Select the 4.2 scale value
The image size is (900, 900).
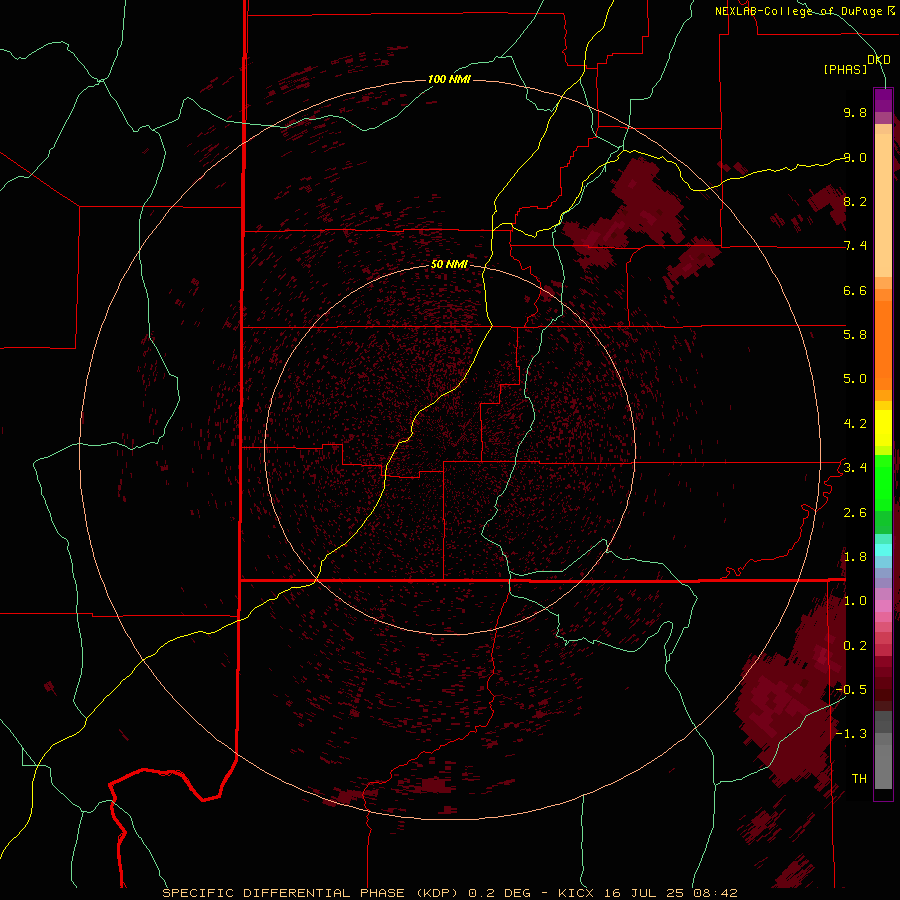coord(855,424)
